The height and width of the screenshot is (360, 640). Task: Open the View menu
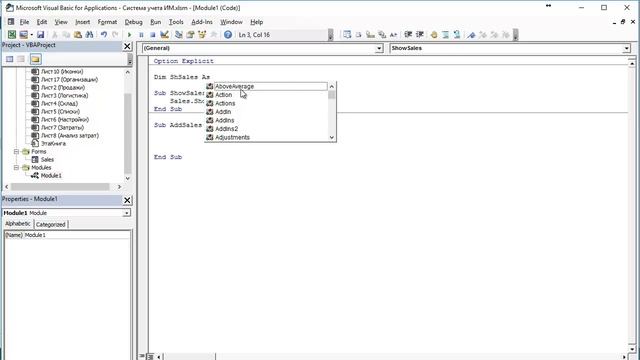click(x=61, y=22)
